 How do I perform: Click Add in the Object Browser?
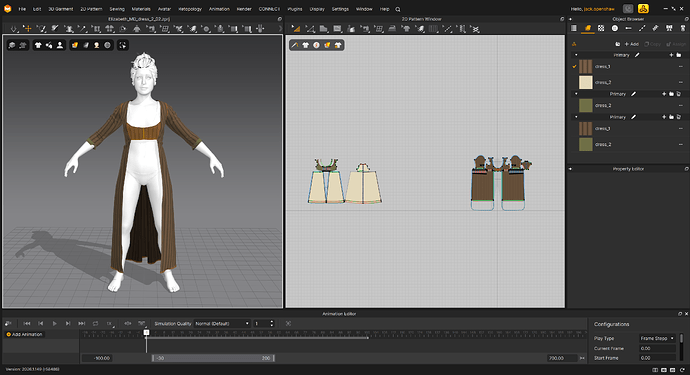[x=632, y=44]
